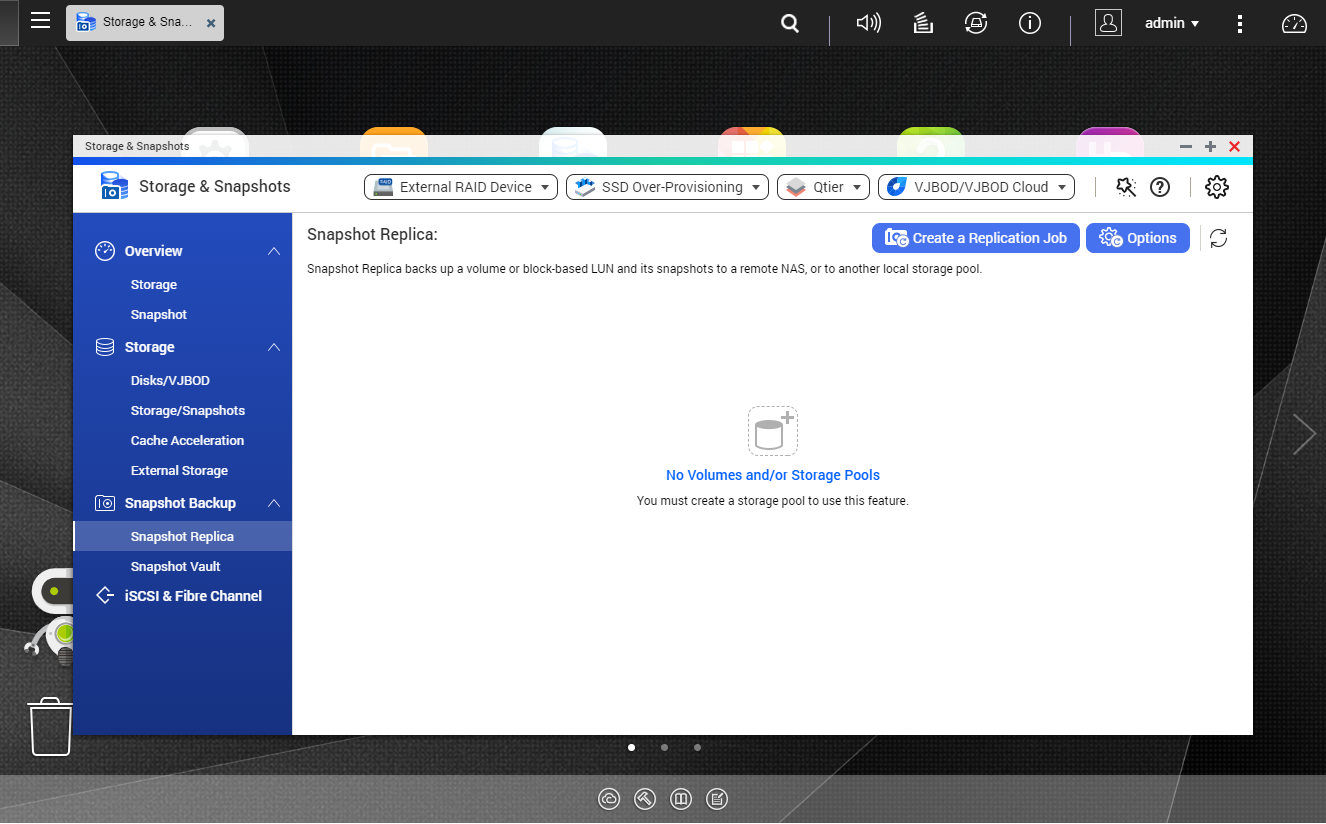Switch to second desktop page dot

[x=664, y=747]
